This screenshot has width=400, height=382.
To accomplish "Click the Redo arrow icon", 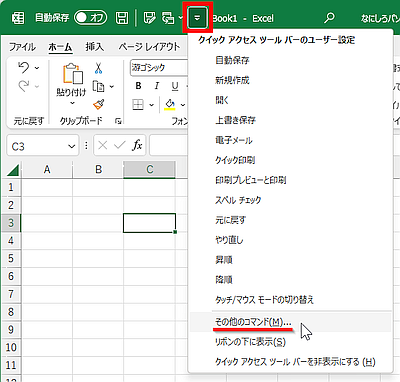I will [x=24, y=86].
